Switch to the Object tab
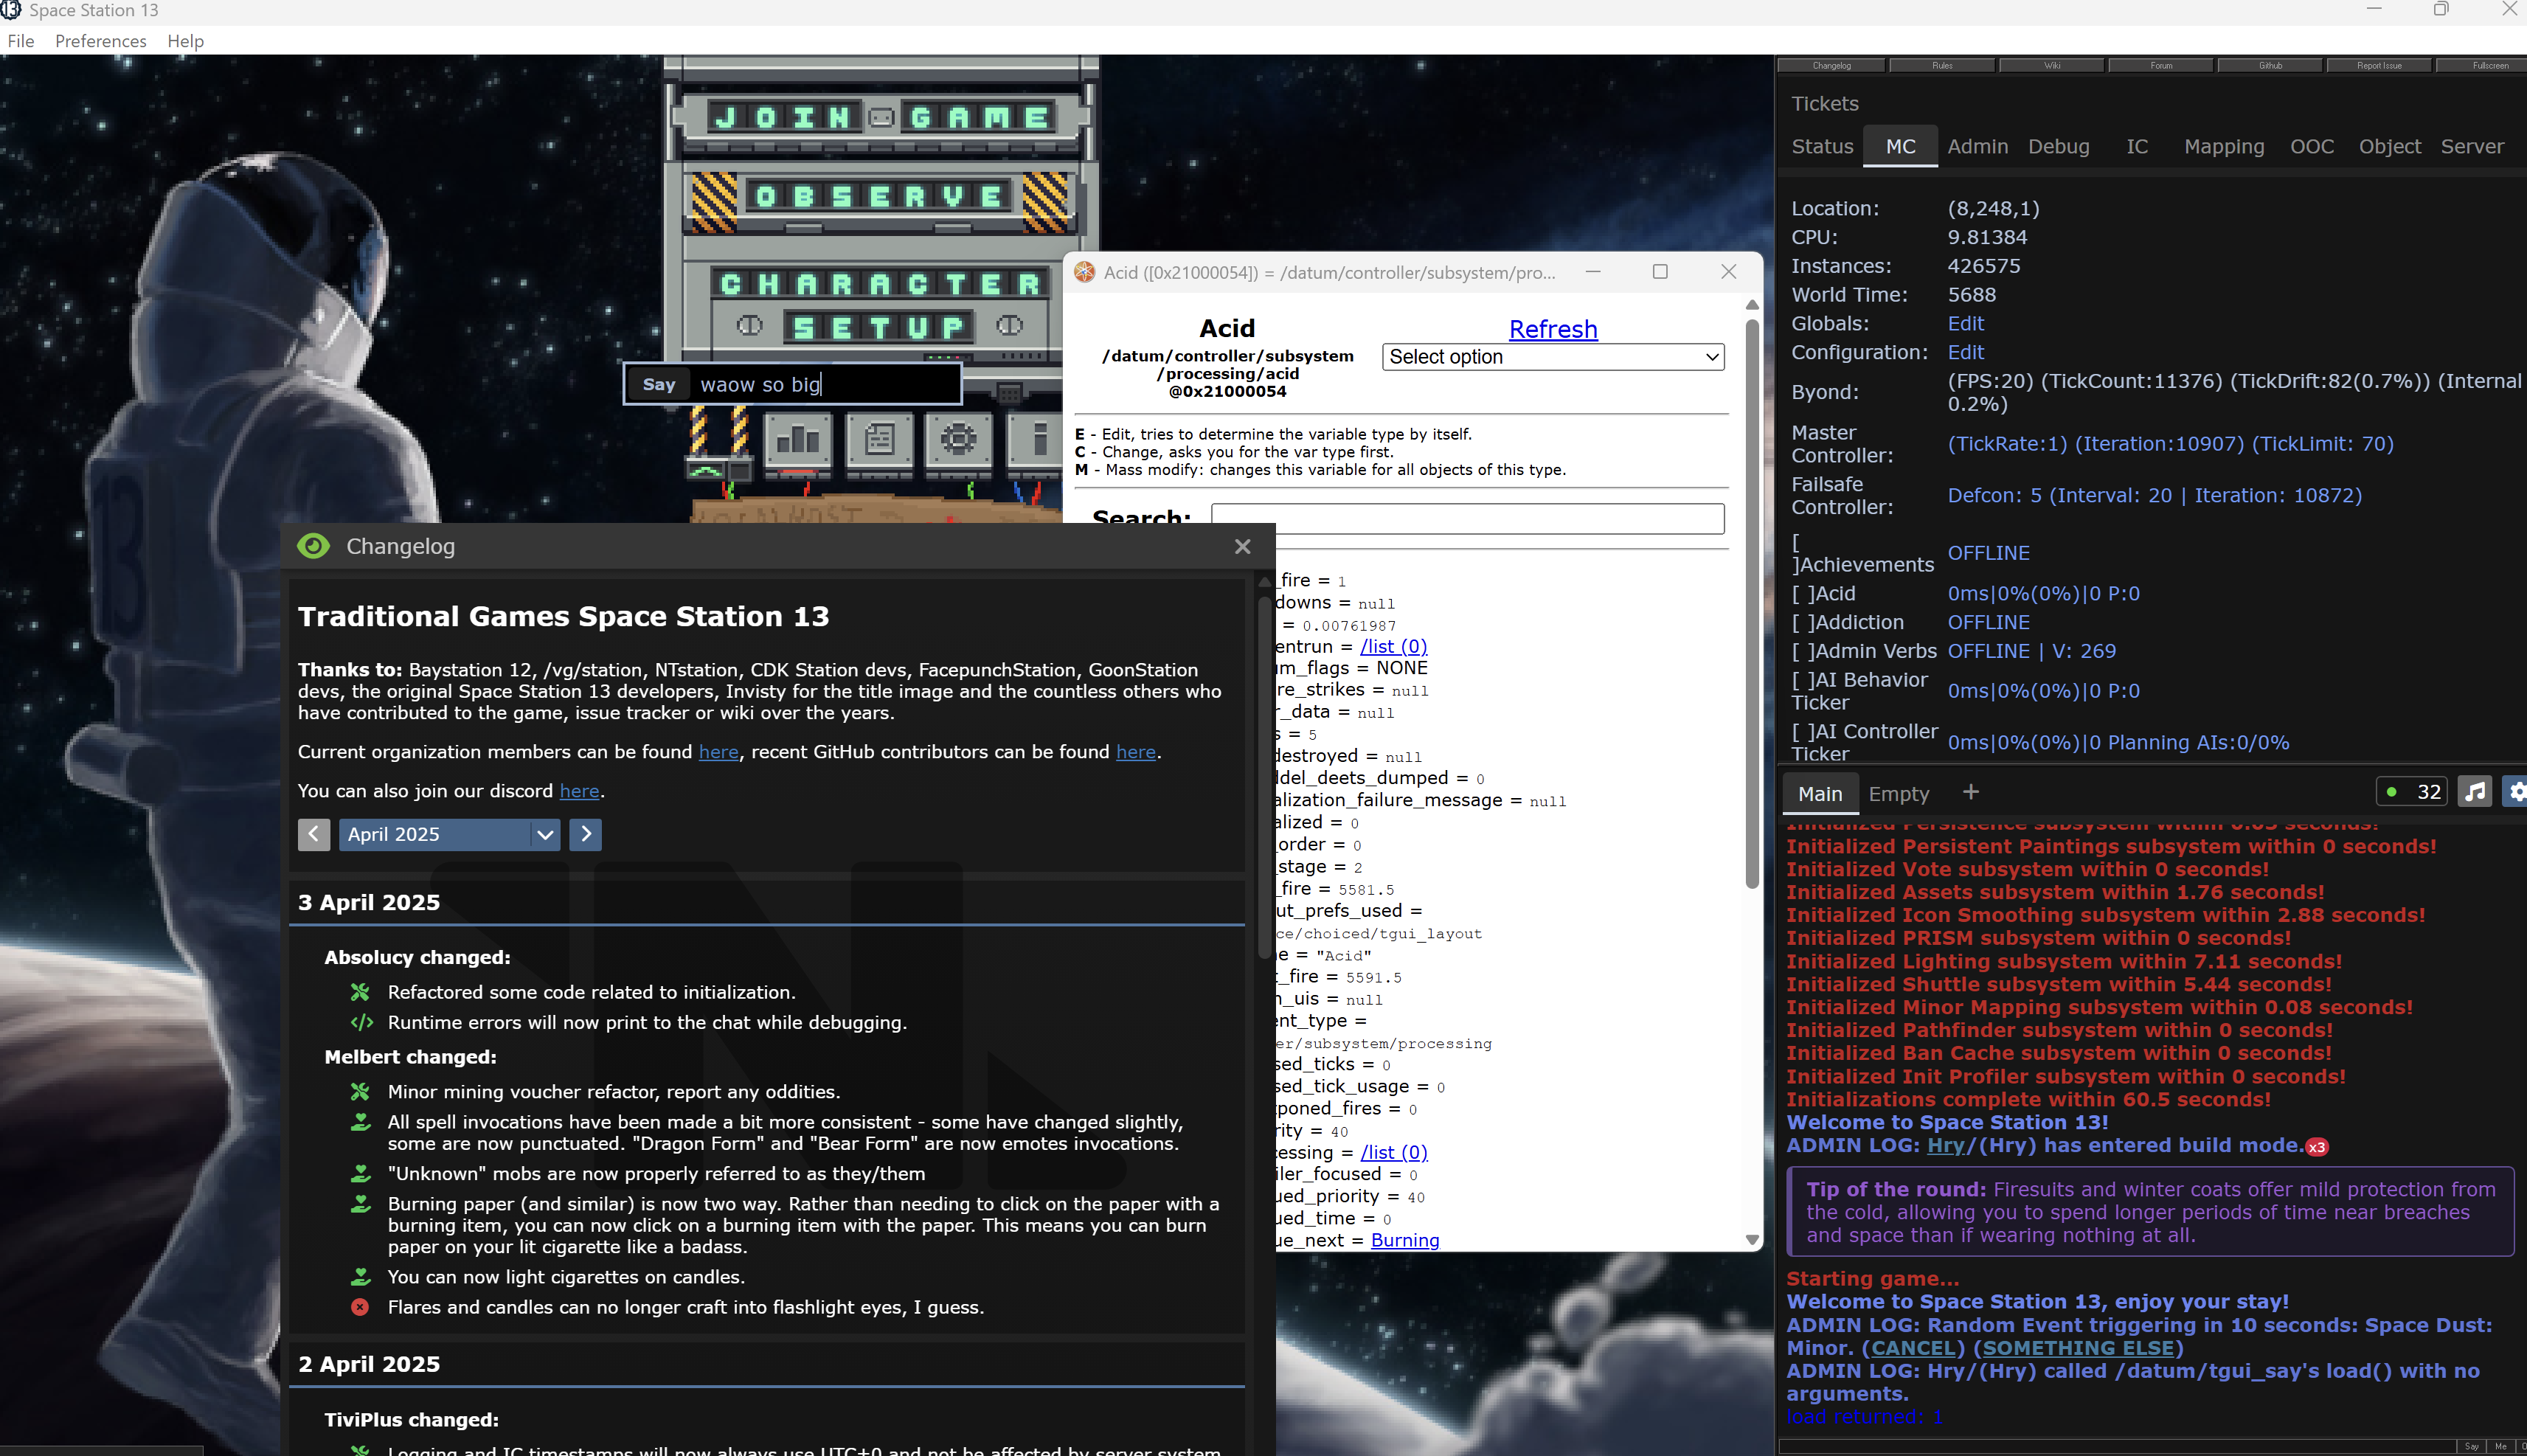Viewport: 2527px width, 1456px height. [x=2390, y=146]
